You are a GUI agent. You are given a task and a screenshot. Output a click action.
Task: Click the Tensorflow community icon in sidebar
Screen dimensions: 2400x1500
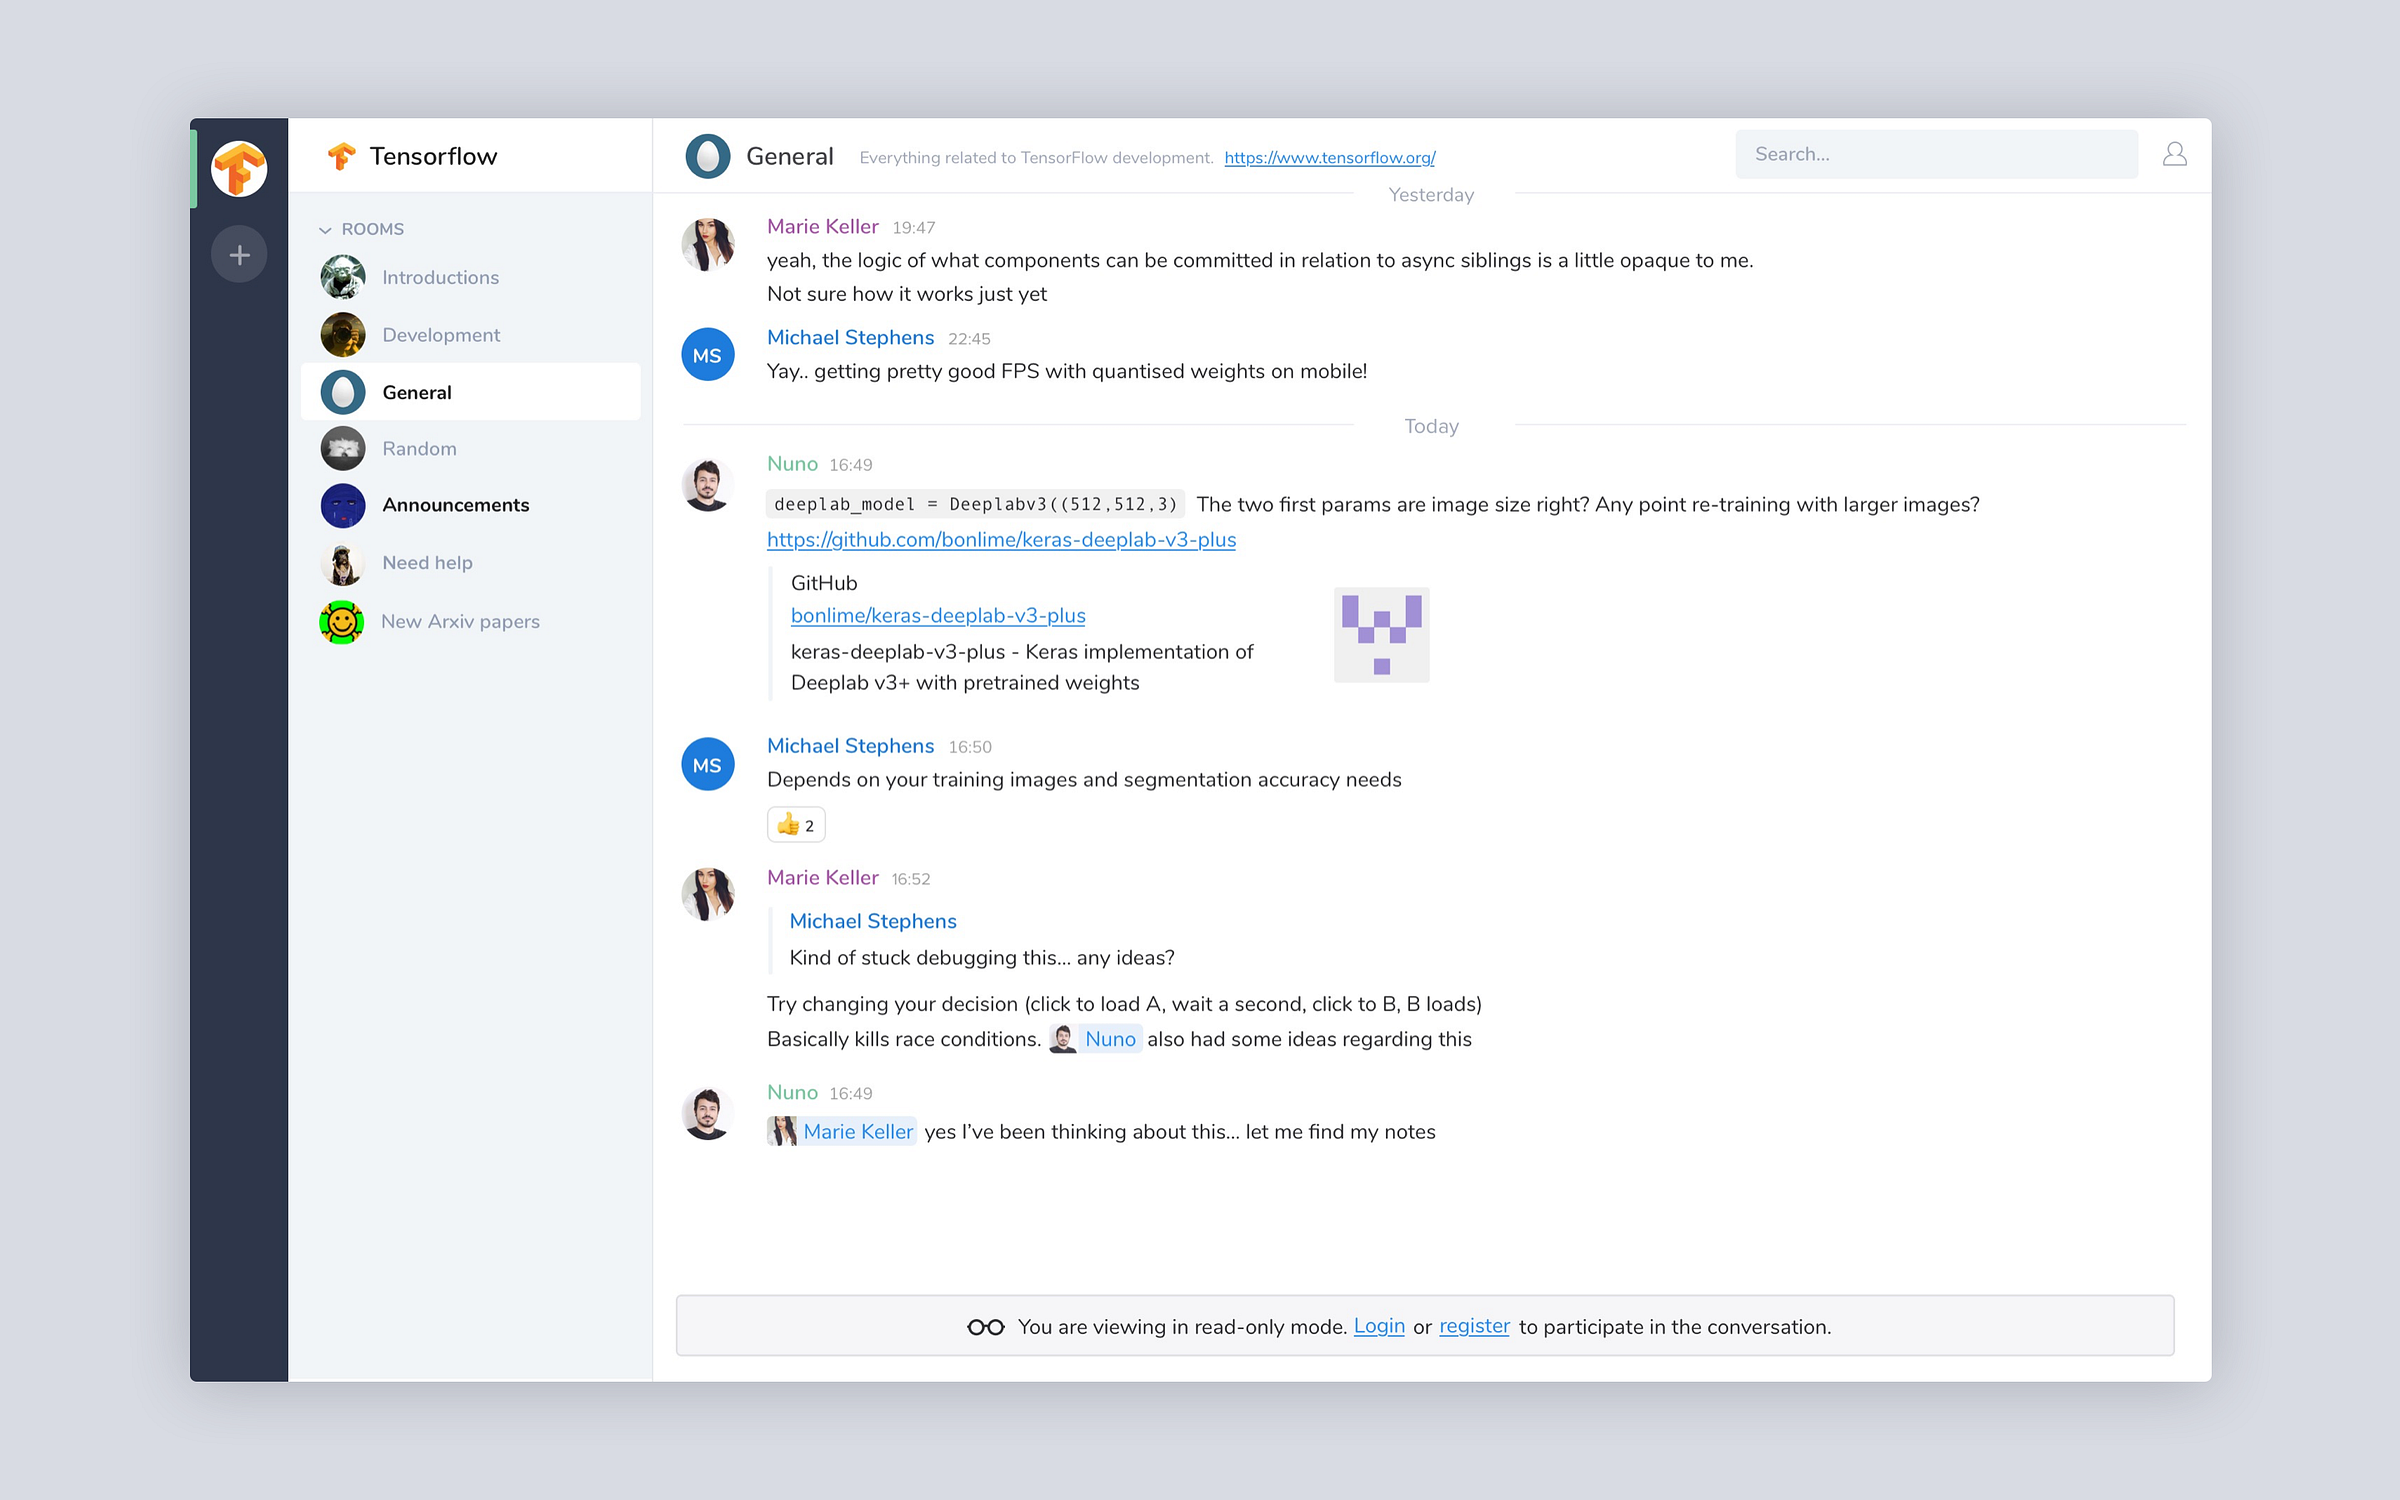coord(239,168)
